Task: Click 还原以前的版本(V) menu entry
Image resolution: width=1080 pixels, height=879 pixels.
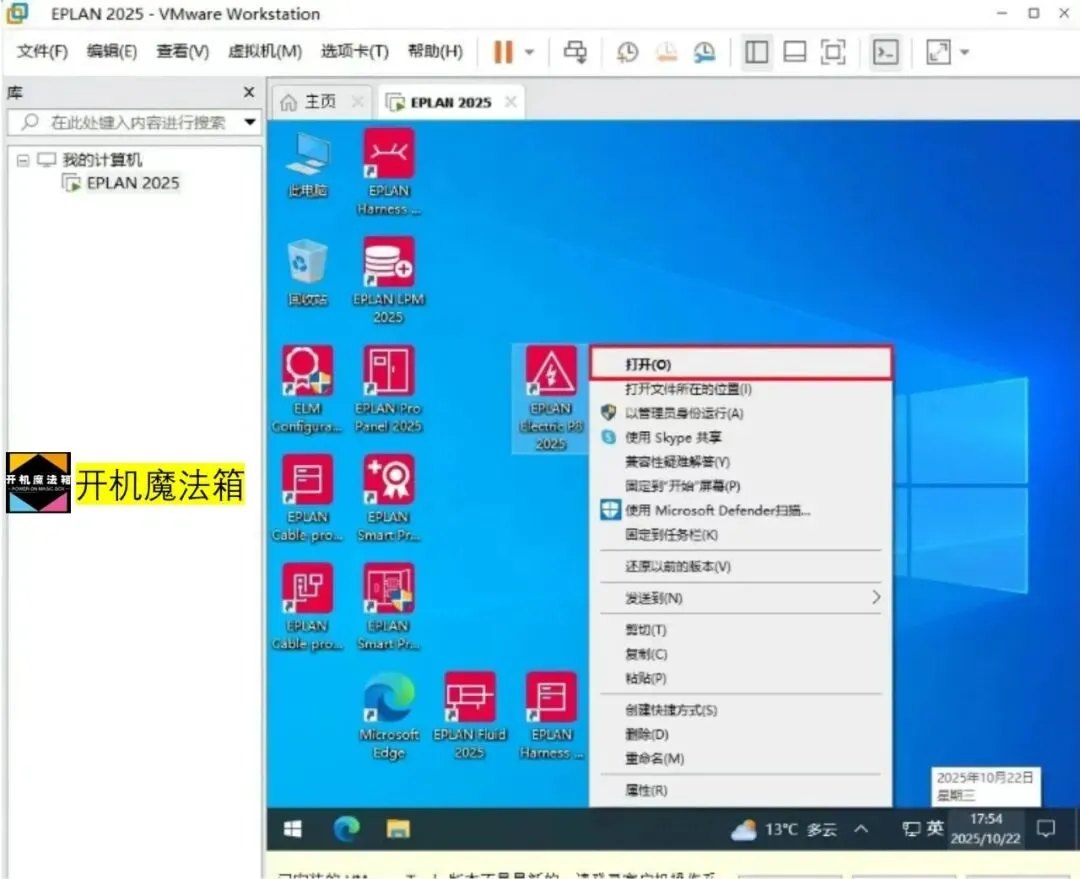Action: [741, 566]
